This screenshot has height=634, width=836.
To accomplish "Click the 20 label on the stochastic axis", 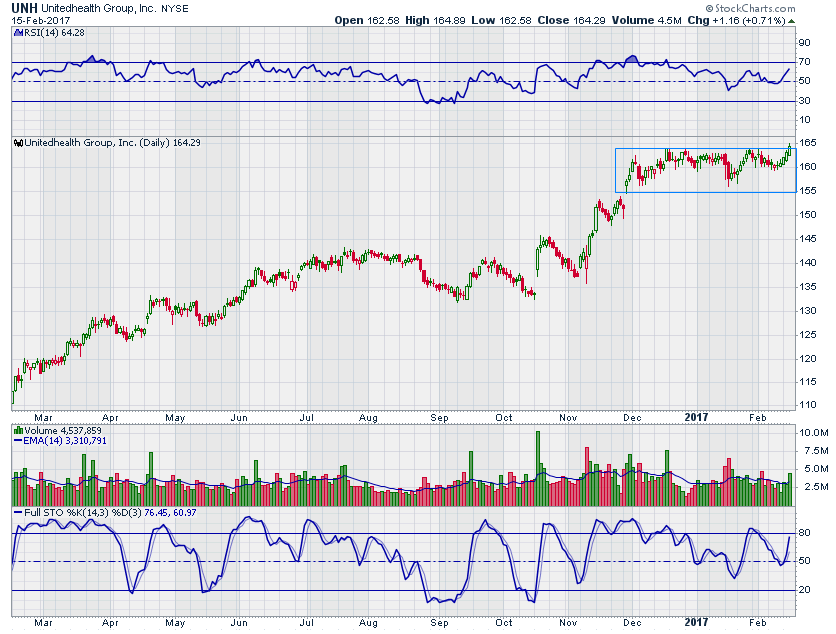I will click(x=805, y=590).
